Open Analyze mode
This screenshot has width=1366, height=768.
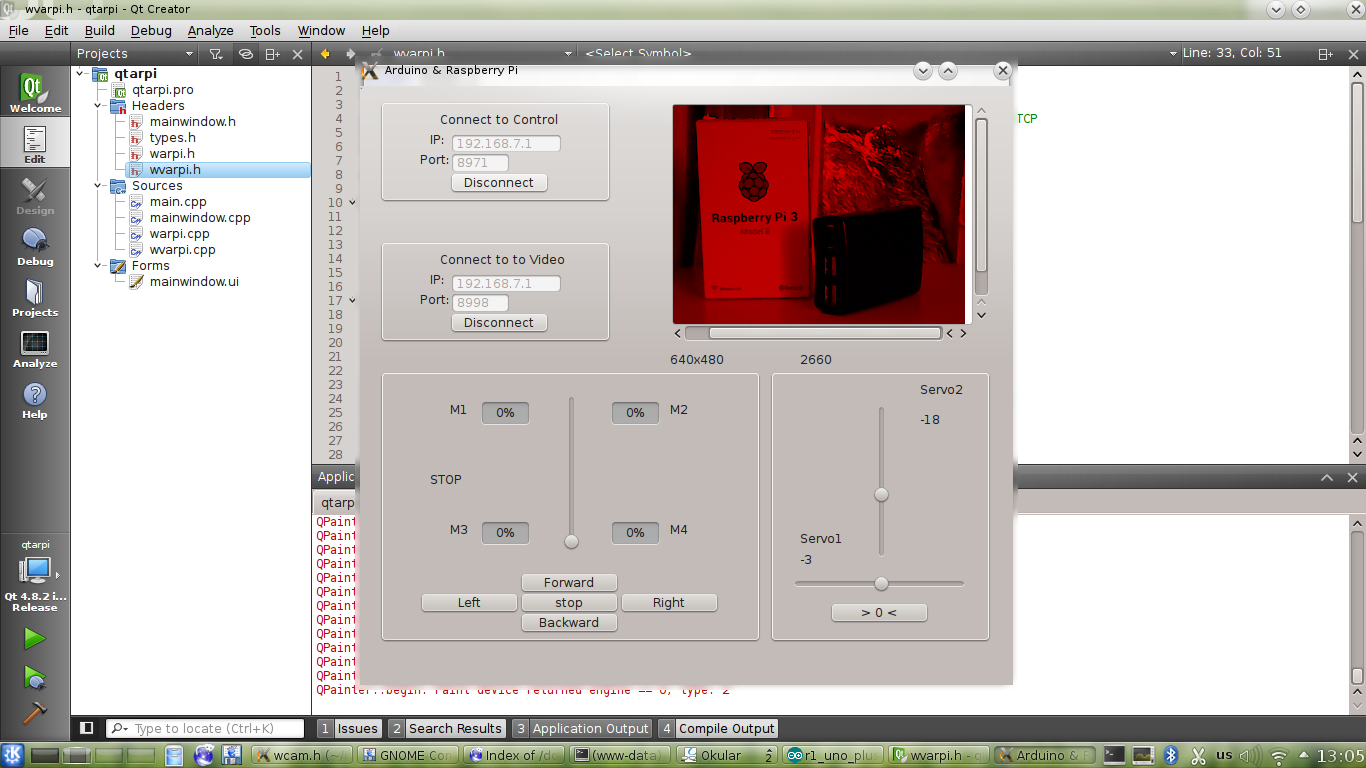(35, 348)
